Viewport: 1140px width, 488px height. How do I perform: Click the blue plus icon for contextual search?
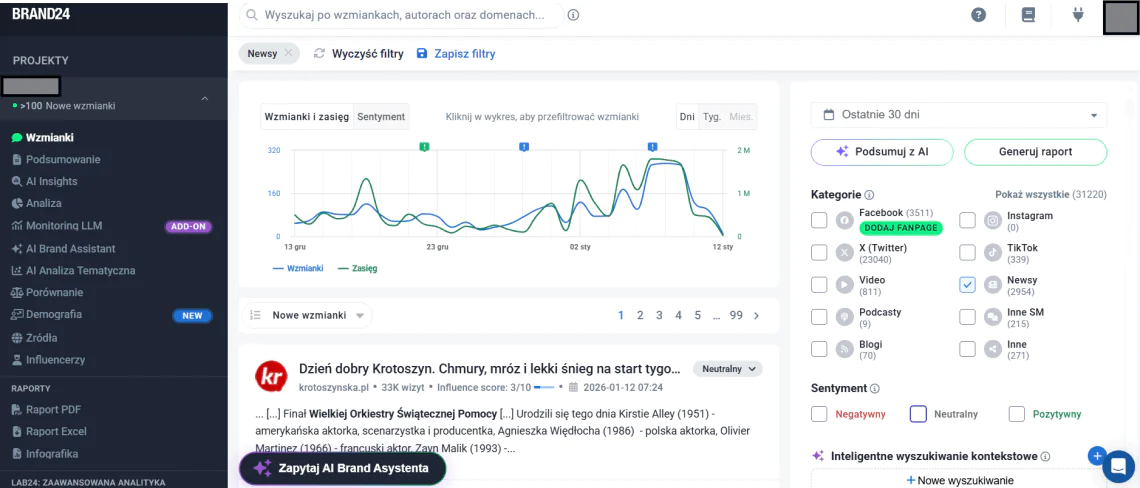pos(1097,456)
